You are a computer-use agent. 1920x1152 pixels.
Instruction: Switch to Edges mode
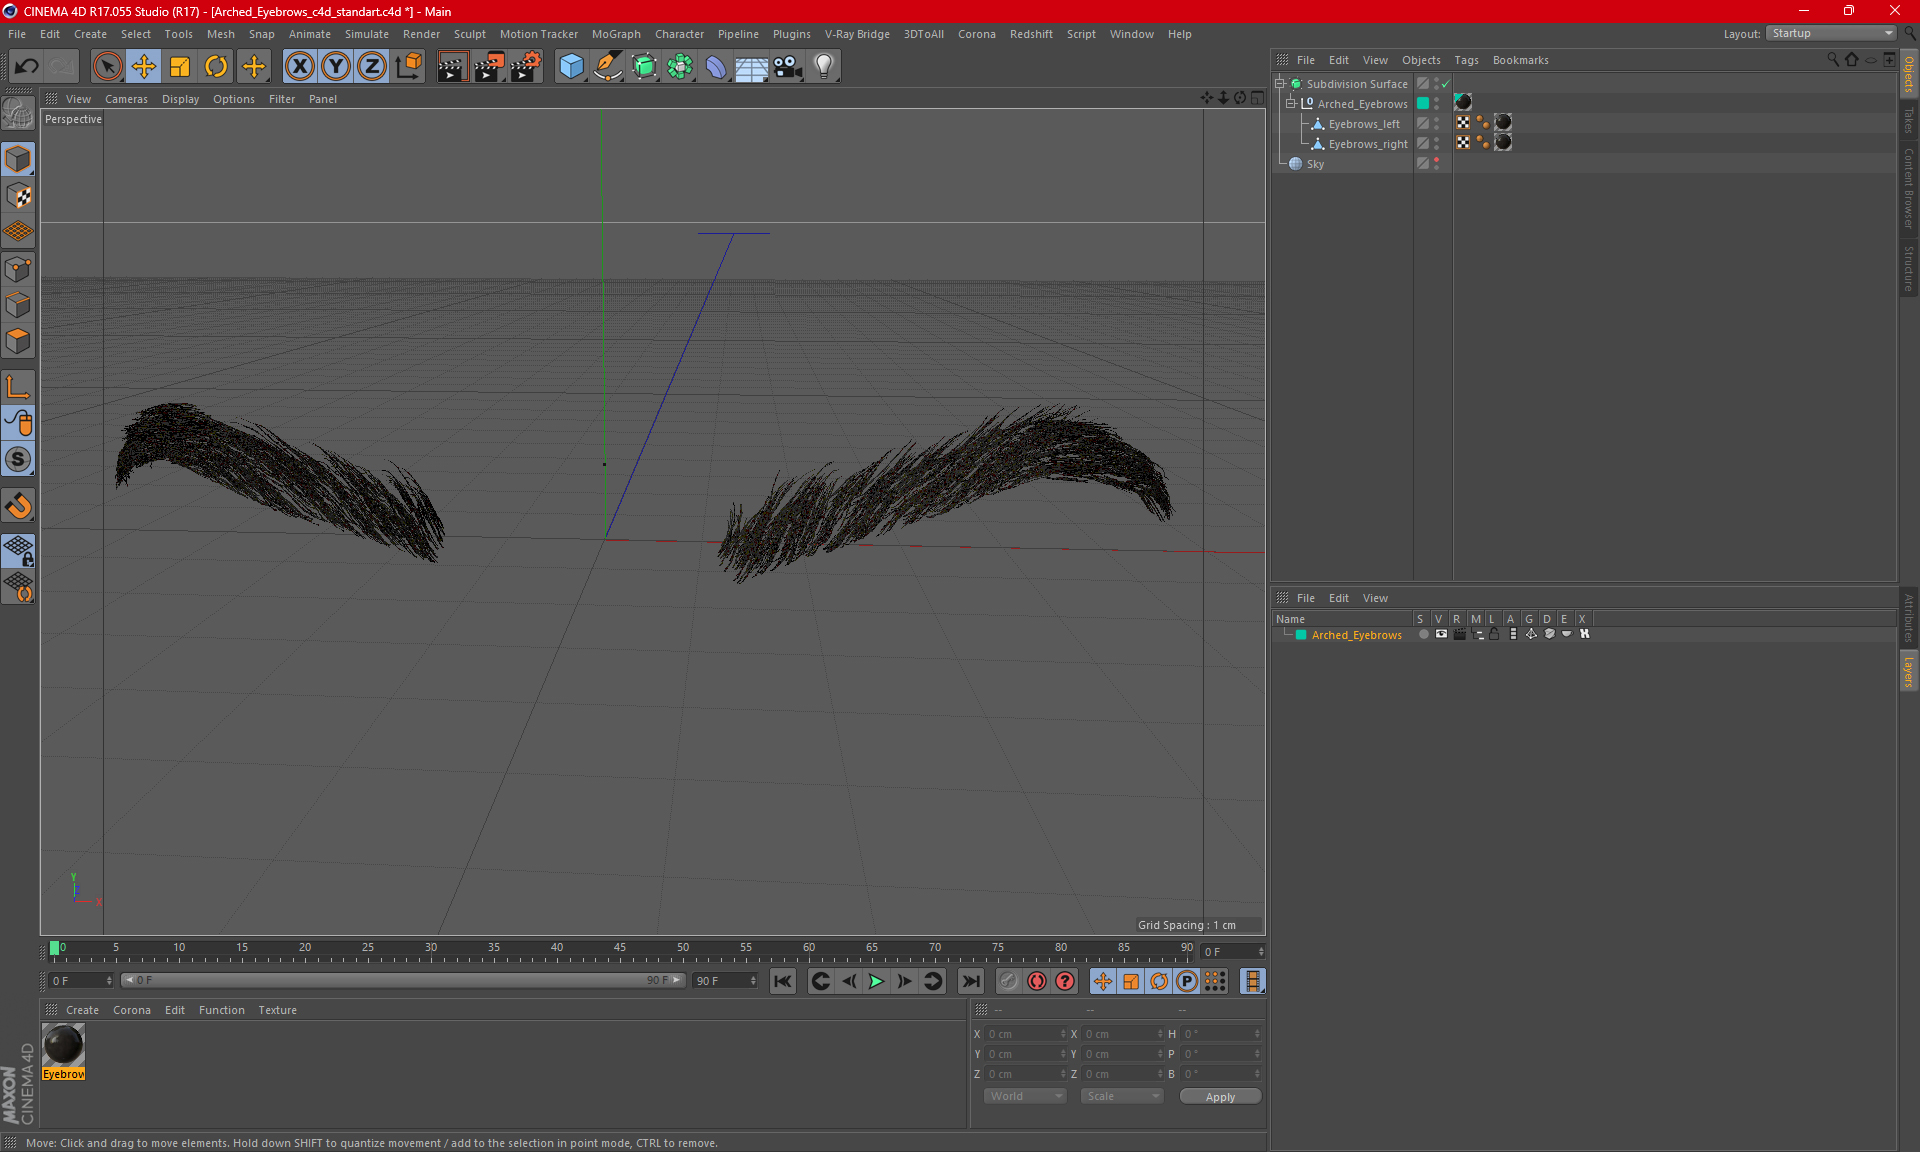(18, 305)
